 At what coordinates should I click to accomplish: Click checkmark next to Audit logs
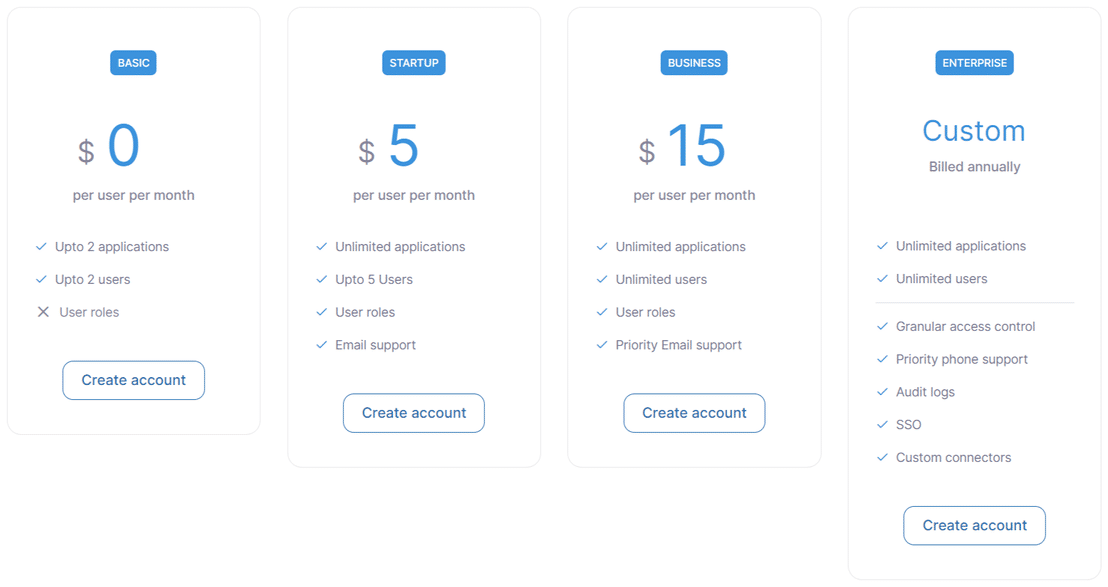[882, 392]
